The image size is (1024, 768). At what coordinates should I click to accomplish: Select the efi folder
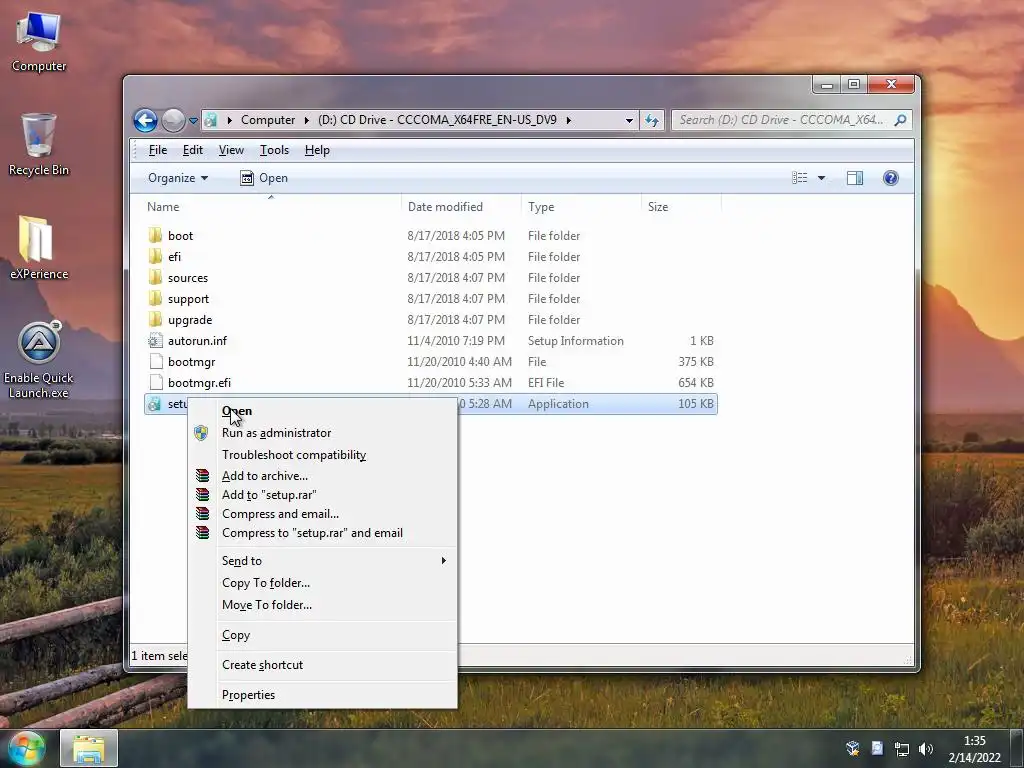[174, 257]
